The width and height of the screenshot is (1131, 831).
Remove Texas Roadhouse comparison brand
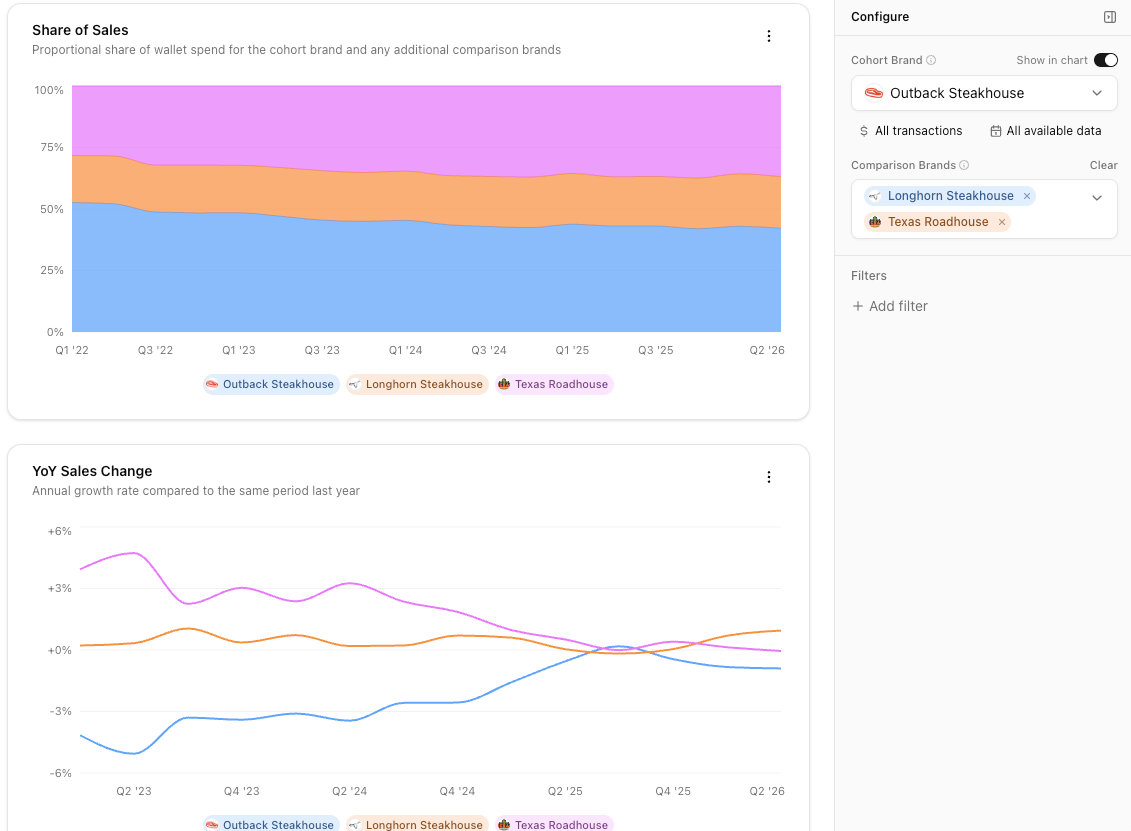point(1002,221)
